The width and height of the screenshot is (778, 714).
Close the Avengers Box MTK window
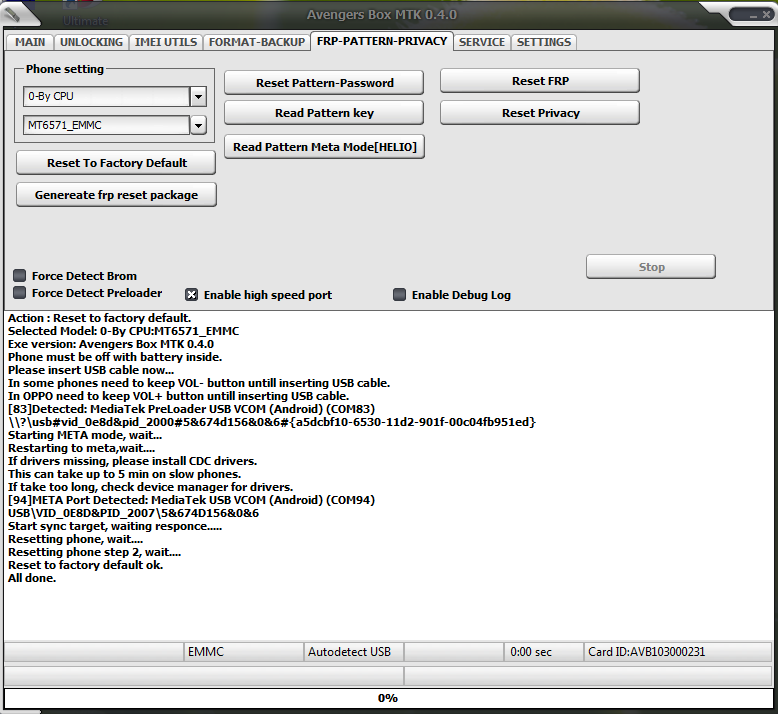tap(766, 15)
